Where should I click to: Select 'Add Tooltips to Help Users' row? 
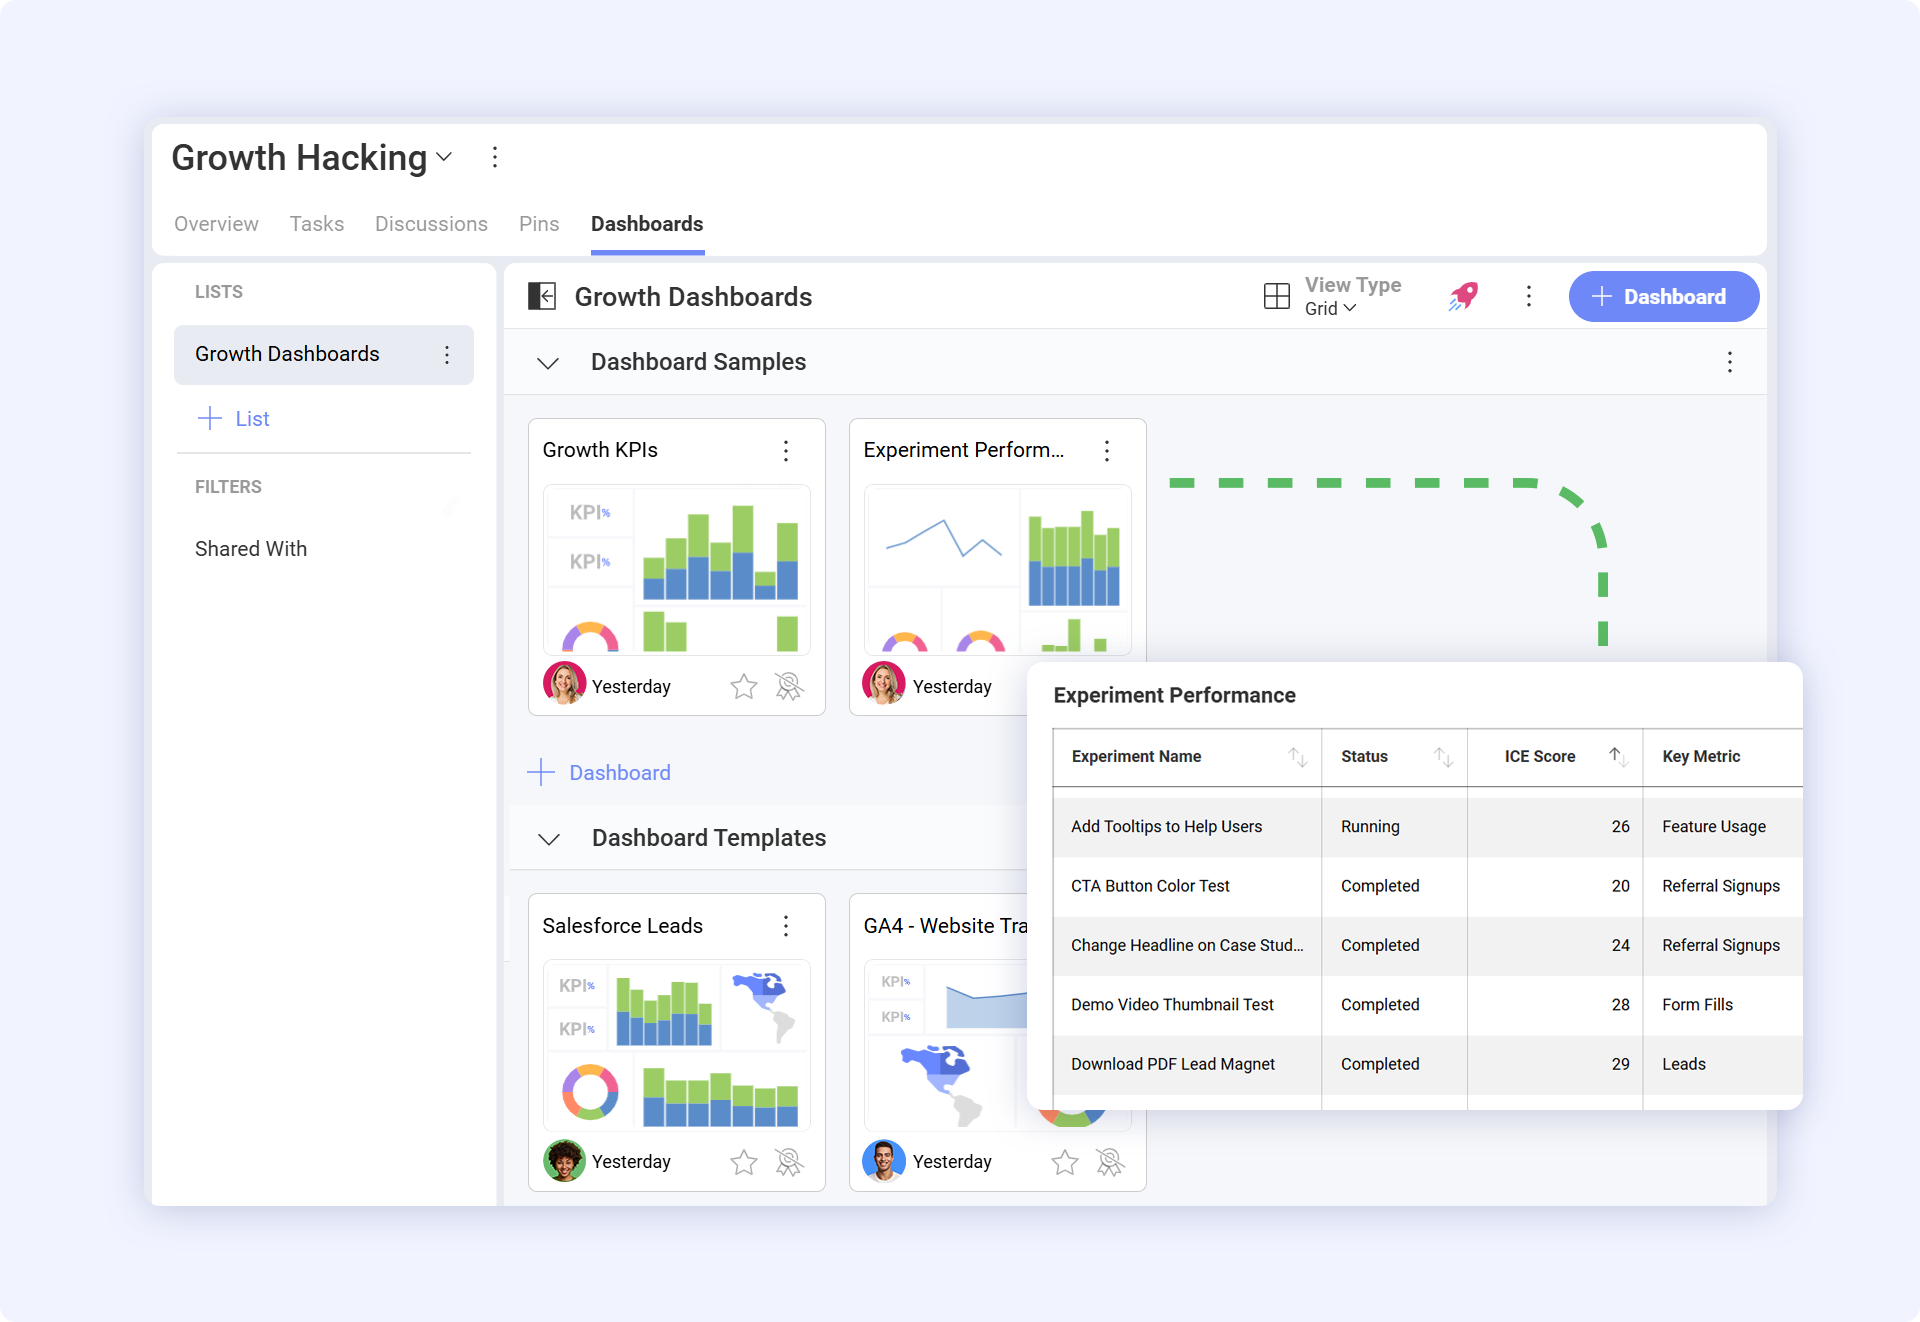pyautogui.click(x=1428, y=827)
